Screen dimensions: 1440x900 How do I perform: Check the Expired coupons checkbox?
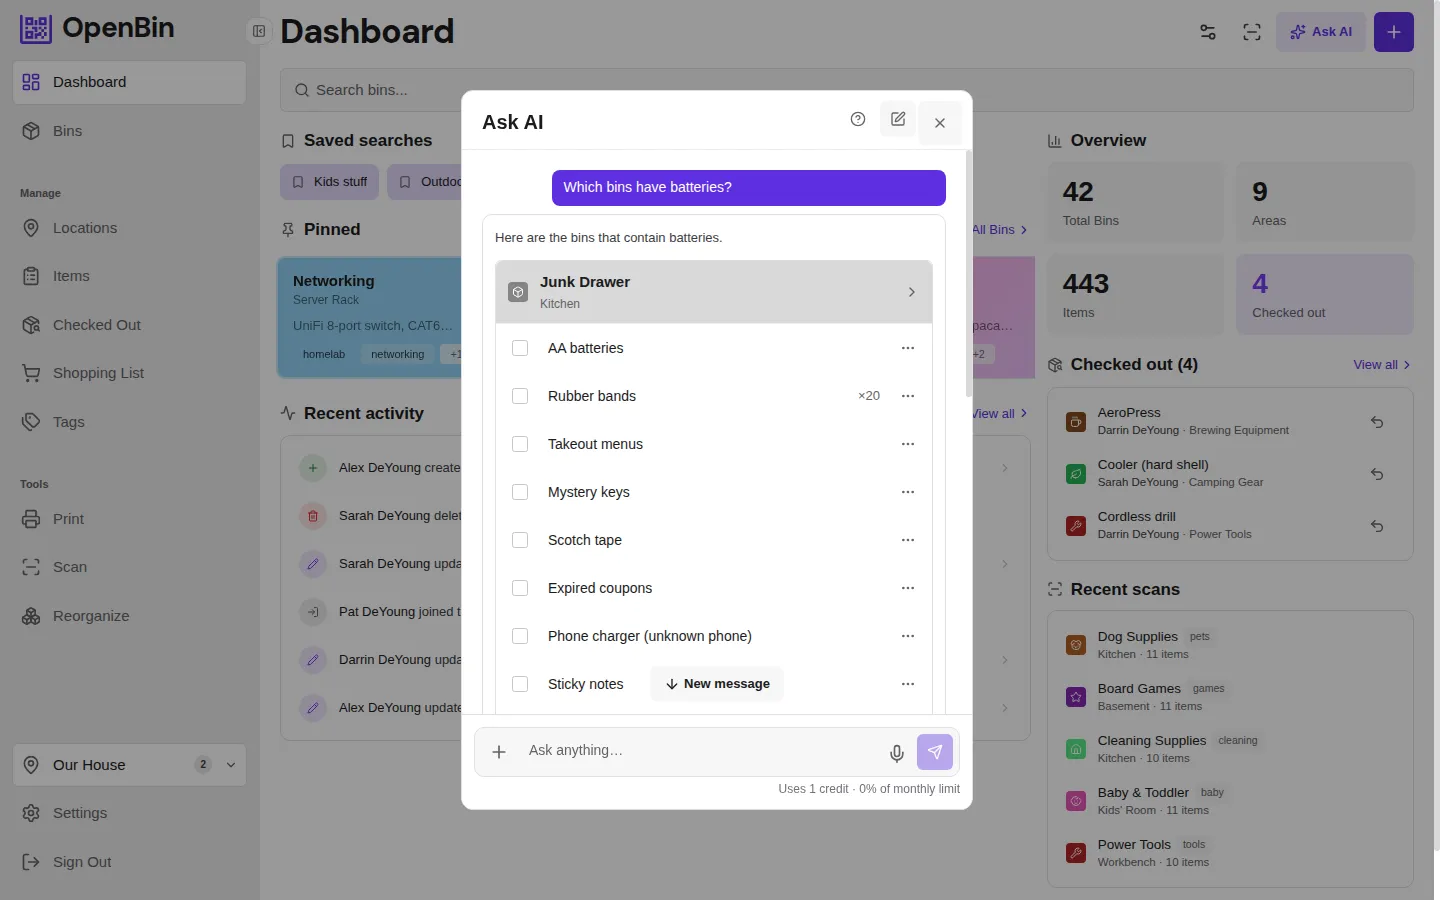coord(520,588)
